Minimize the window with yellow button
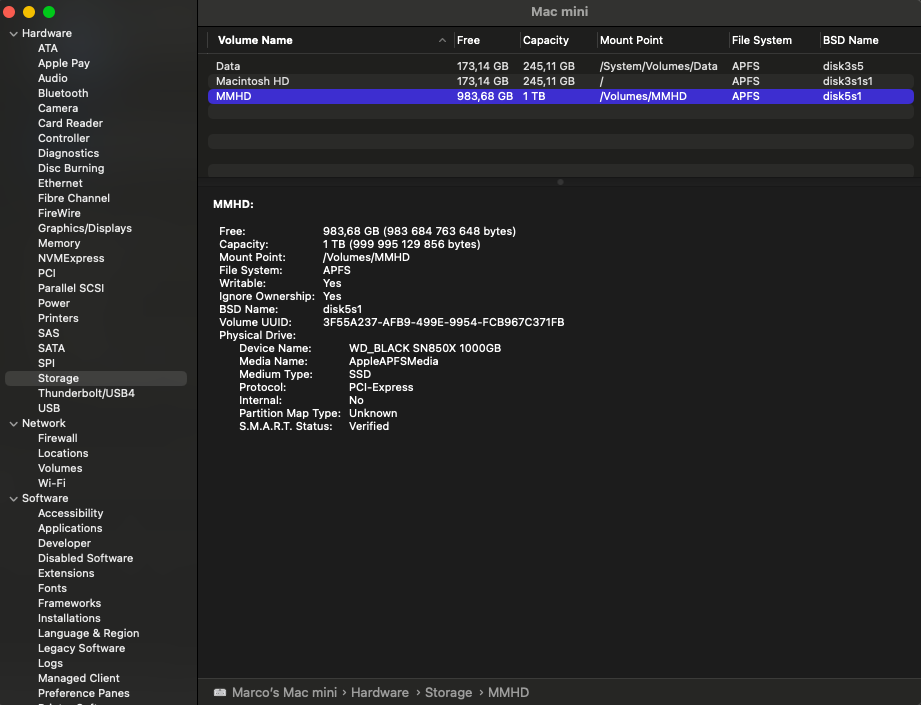The image size is (921, 705). tap(29, 12)
